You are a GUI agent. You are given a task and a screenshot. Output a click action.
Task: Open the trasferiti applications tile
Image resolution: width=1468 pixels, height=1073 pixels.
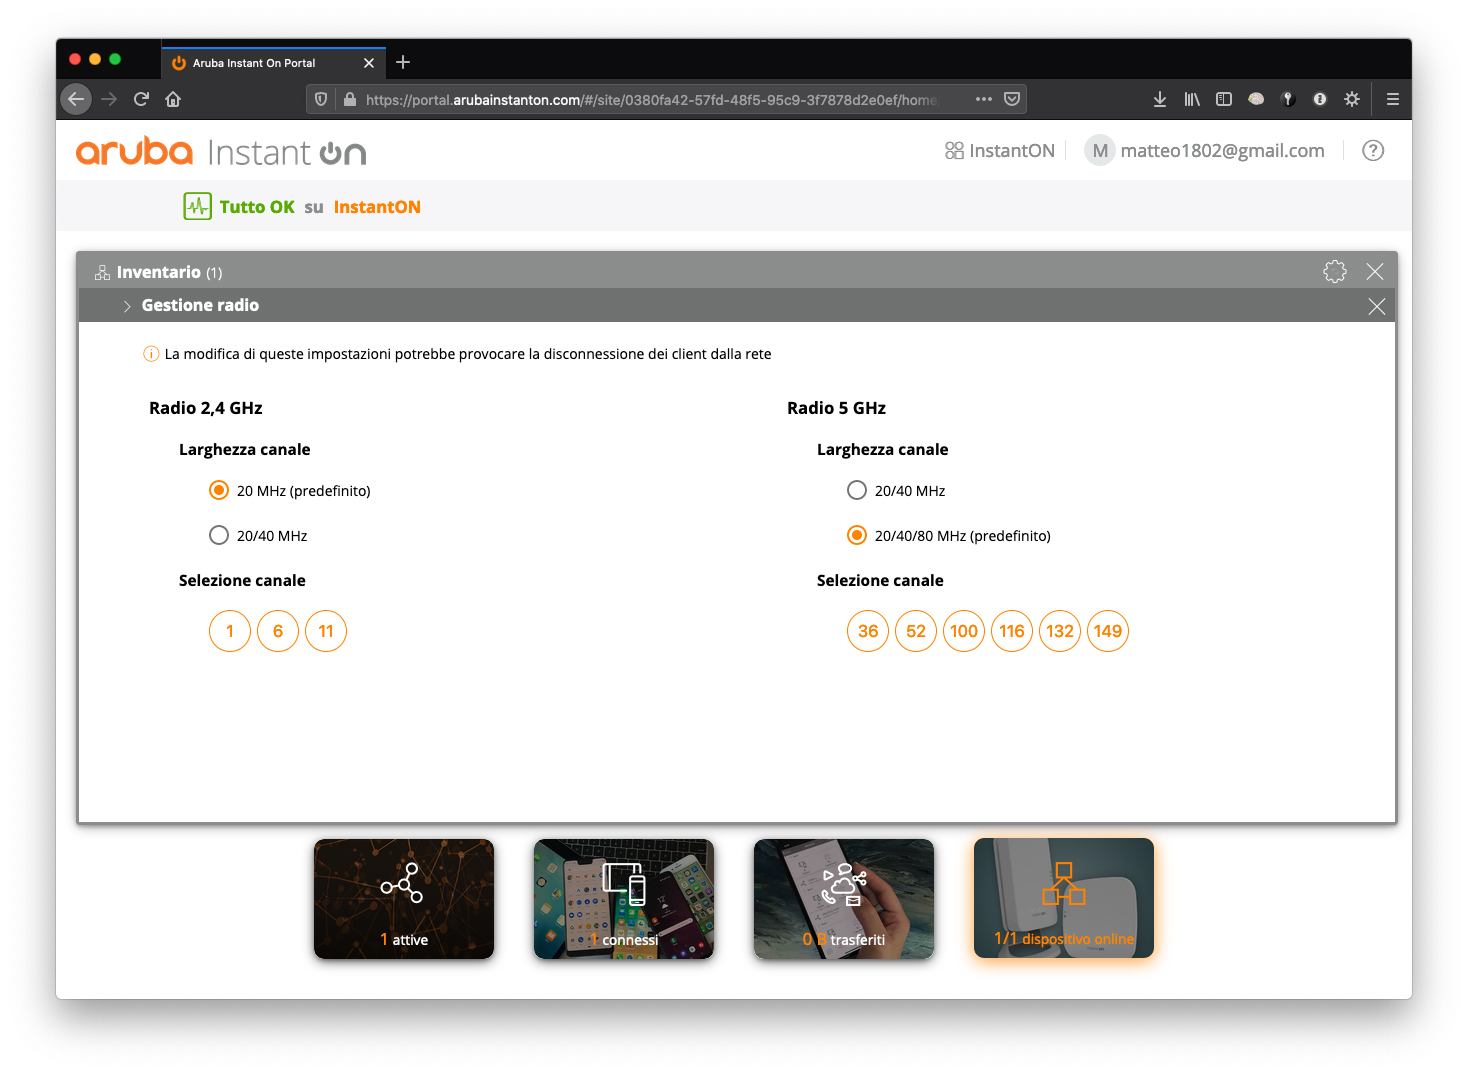pos(844,899)
